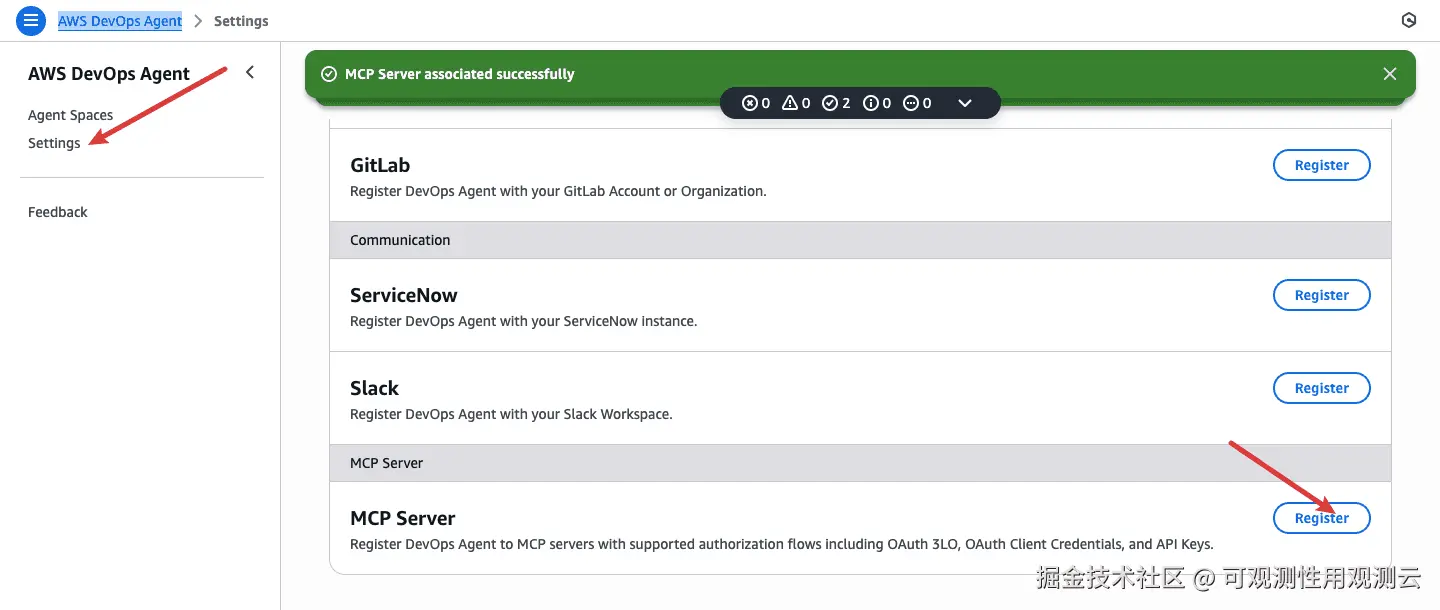Click the error count icon in status pill

[750, 103]
